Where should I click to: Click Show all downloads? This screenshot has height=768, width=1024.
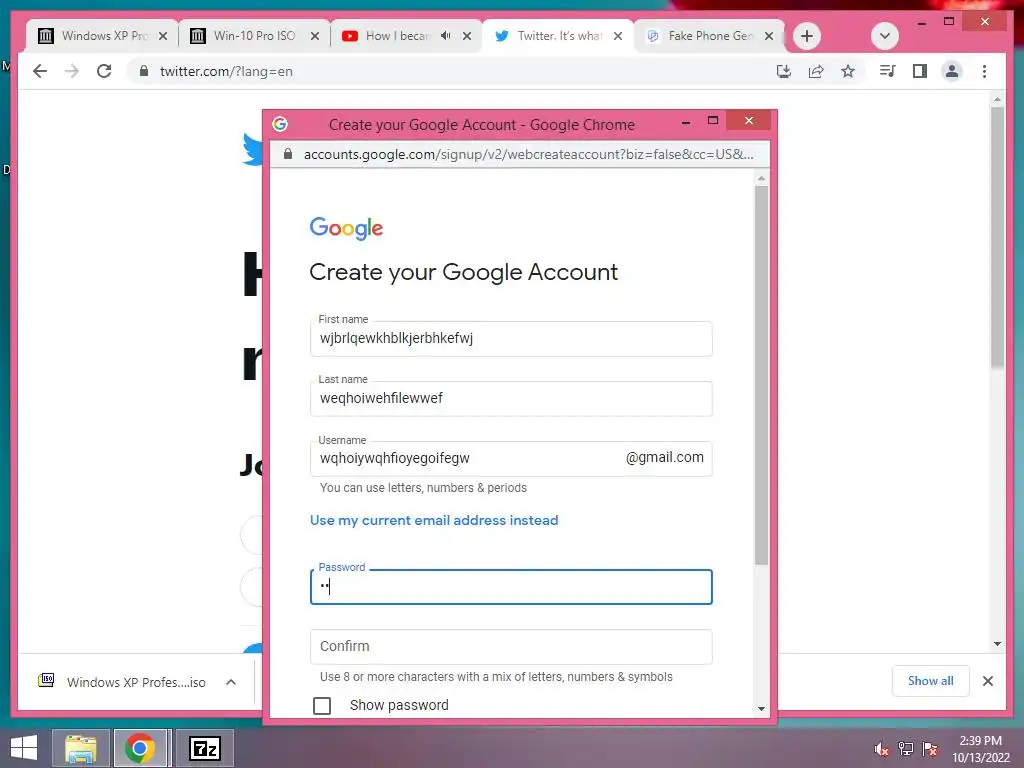click(931, 681)
